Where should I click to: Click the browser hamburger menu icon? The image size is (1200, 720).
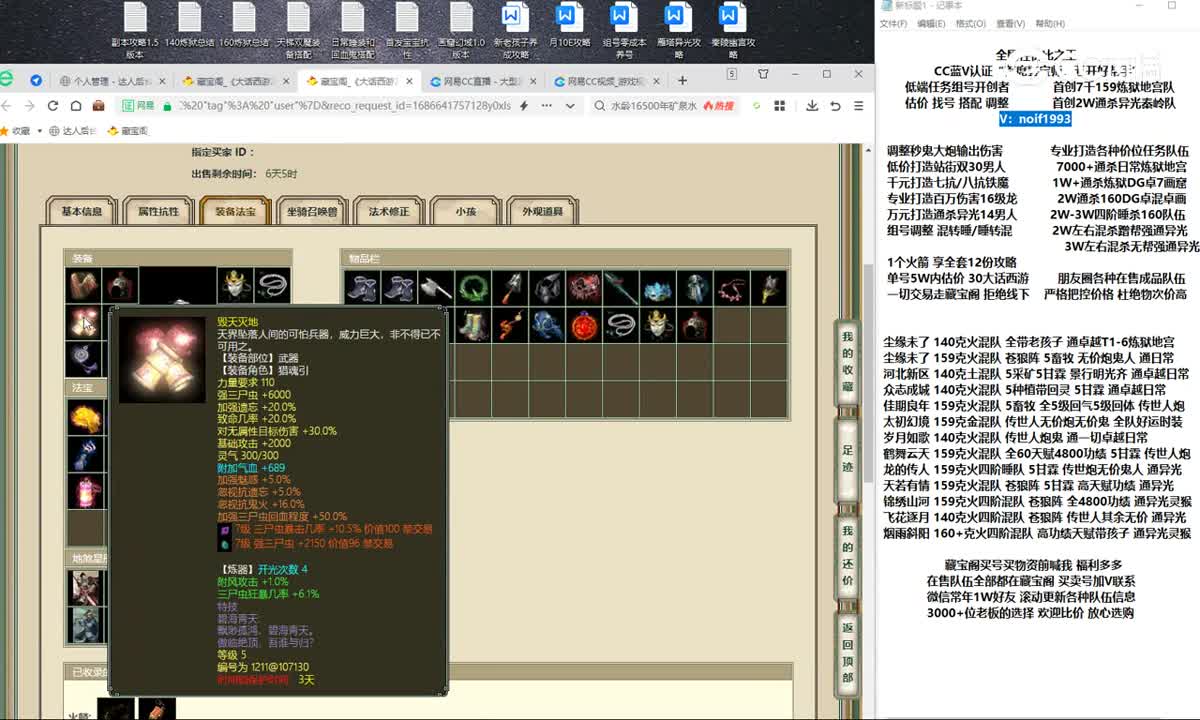pos(856,105)
